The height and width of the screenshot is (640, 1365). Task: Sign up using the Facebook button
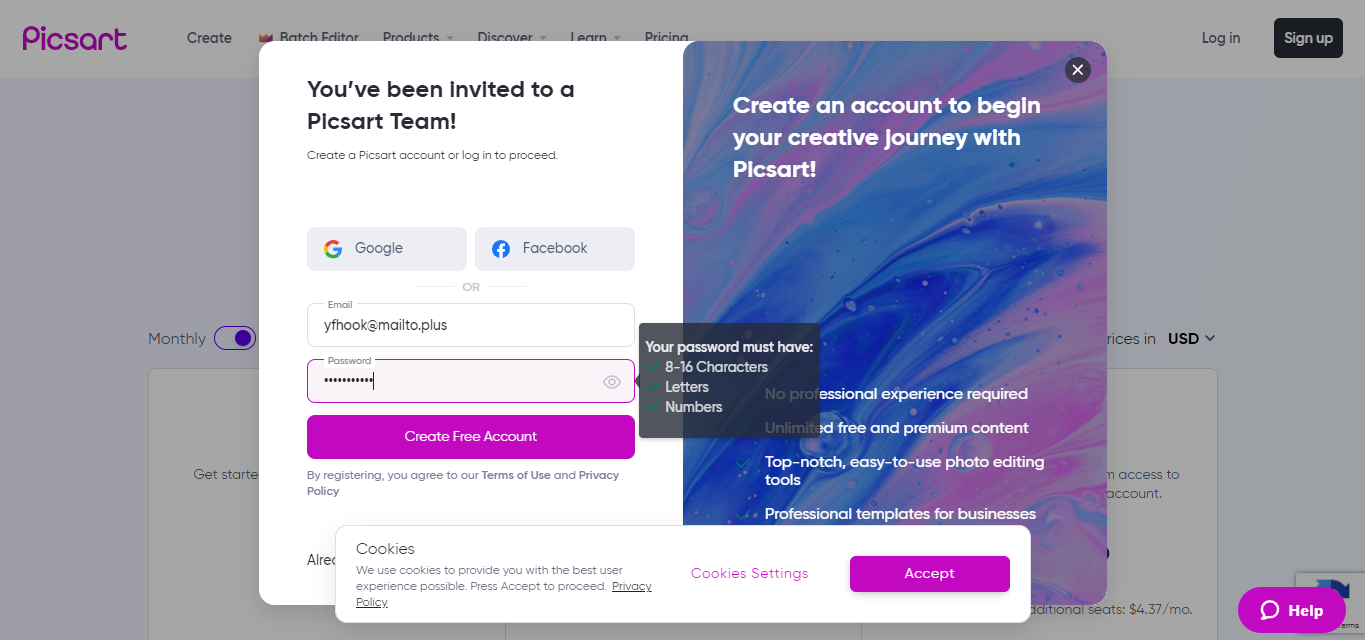(x=554, y=249)
